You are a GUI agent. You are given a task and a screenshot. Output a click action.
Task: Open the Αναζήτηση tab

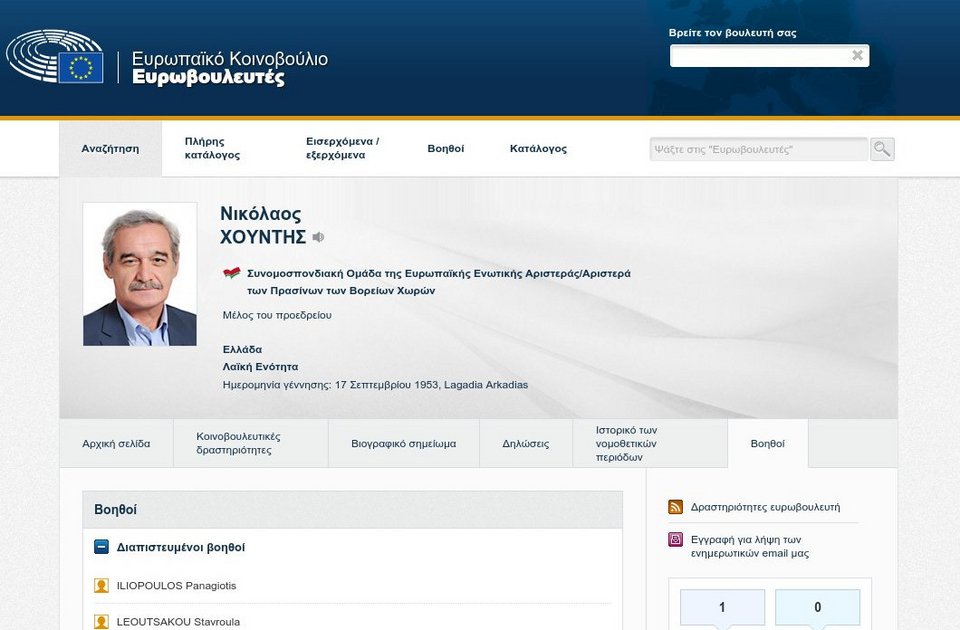(x=110, y=149)
